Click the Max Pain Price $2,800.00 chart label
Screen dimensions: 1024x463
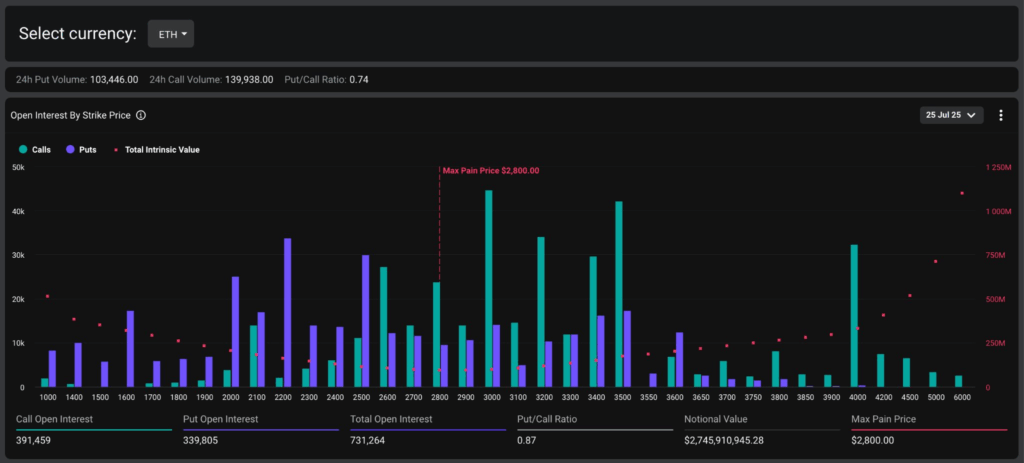pyautogui.click(x=491, y=170)
